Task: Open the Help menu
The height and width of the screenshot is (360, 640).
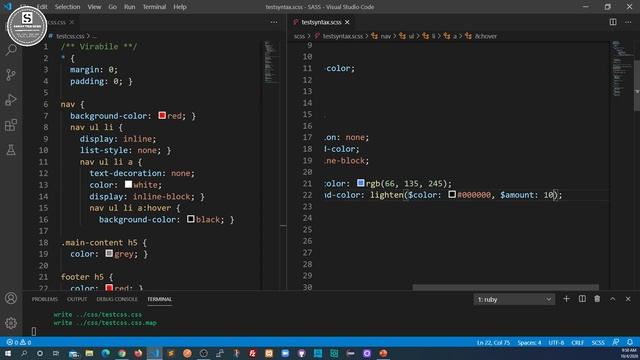Action: coord(180,7)
